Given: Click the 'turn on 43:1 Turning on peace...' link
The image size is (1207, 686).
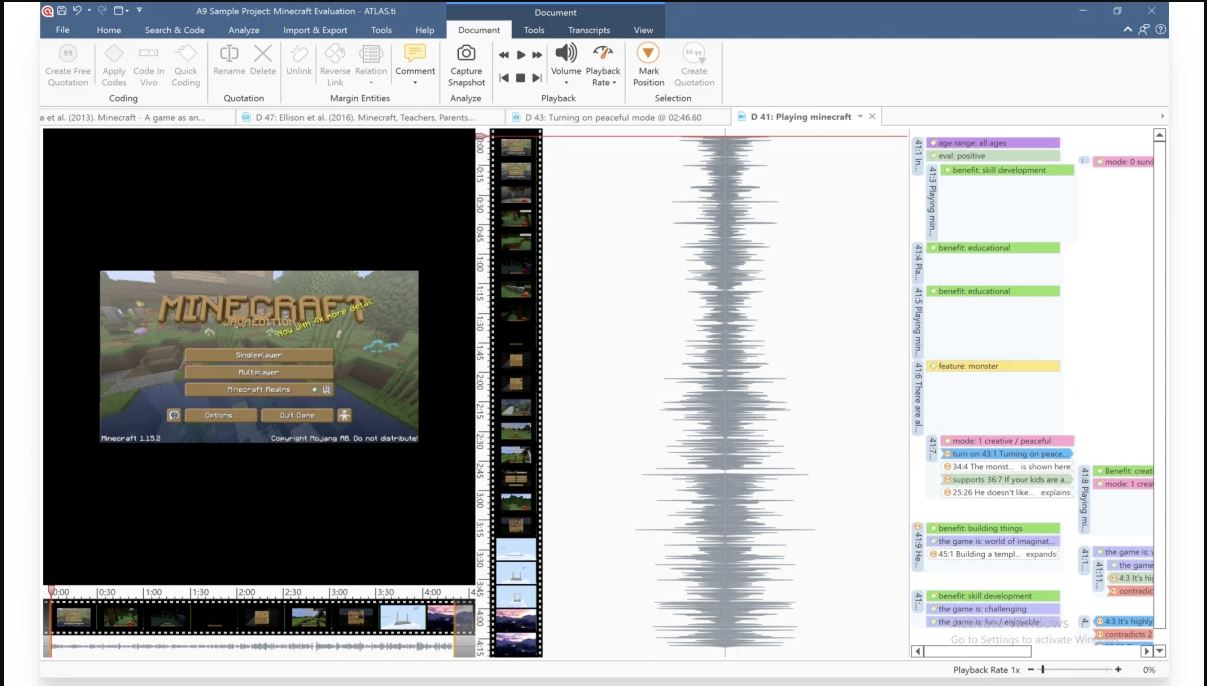Looking at the screenshot, I should pos(1007,454).
